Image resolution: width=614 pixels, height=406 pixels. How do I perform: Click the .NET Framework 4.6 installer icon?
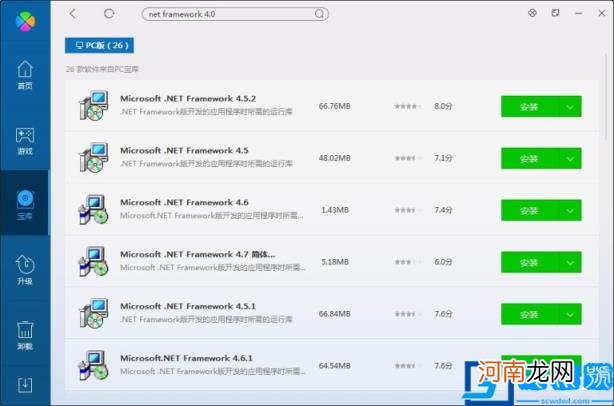93,209
